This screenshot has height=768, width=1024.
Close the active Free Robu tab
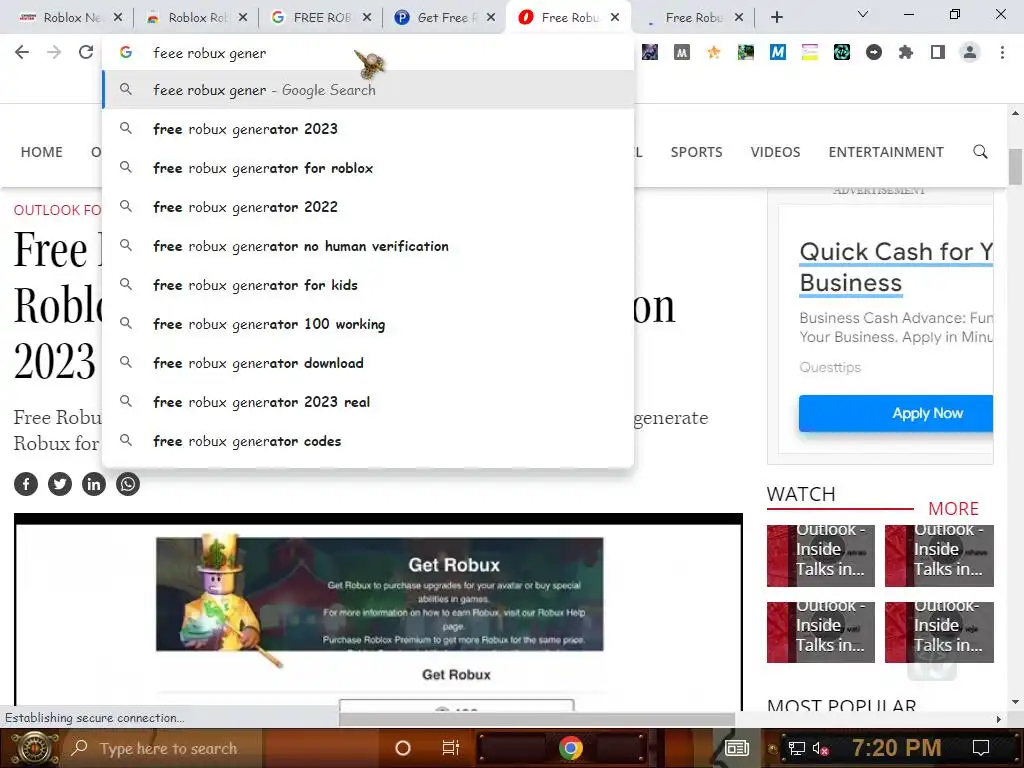(x=615, y=18)
